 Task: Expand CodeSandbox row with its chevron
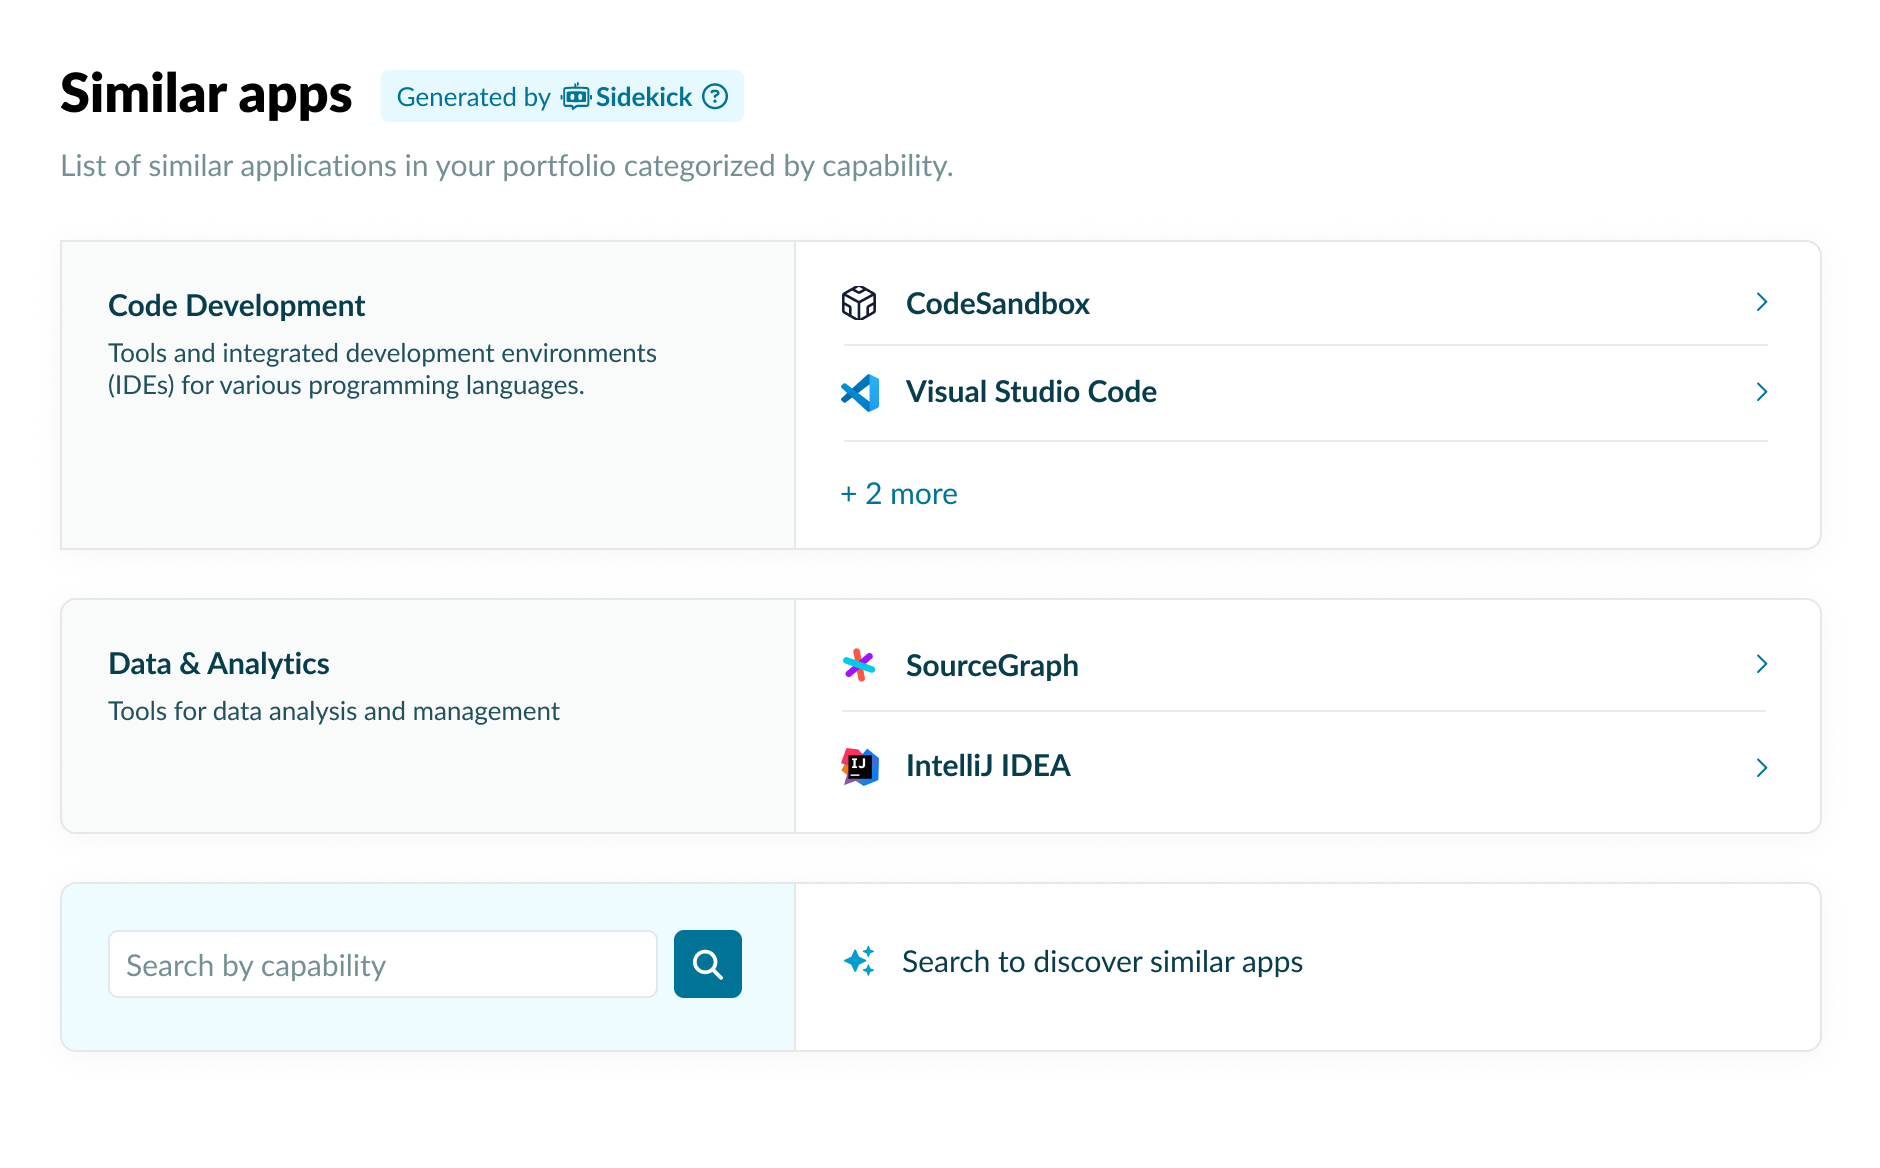coord(1761,302)
